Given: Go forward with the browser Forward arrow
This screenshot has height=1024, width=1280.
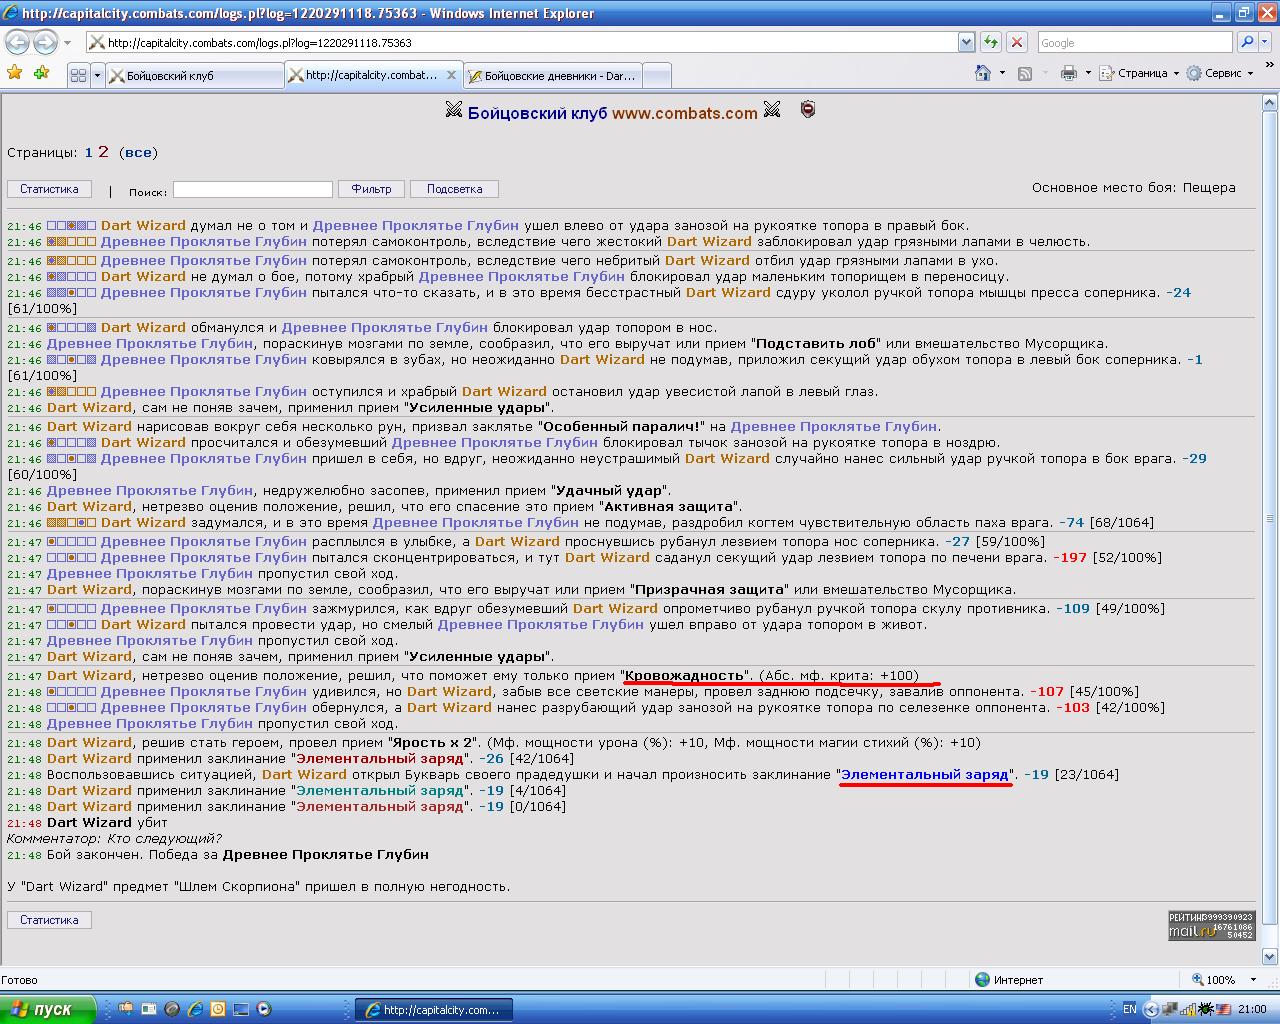Looking at the screenshot, I should coord(45,42).
